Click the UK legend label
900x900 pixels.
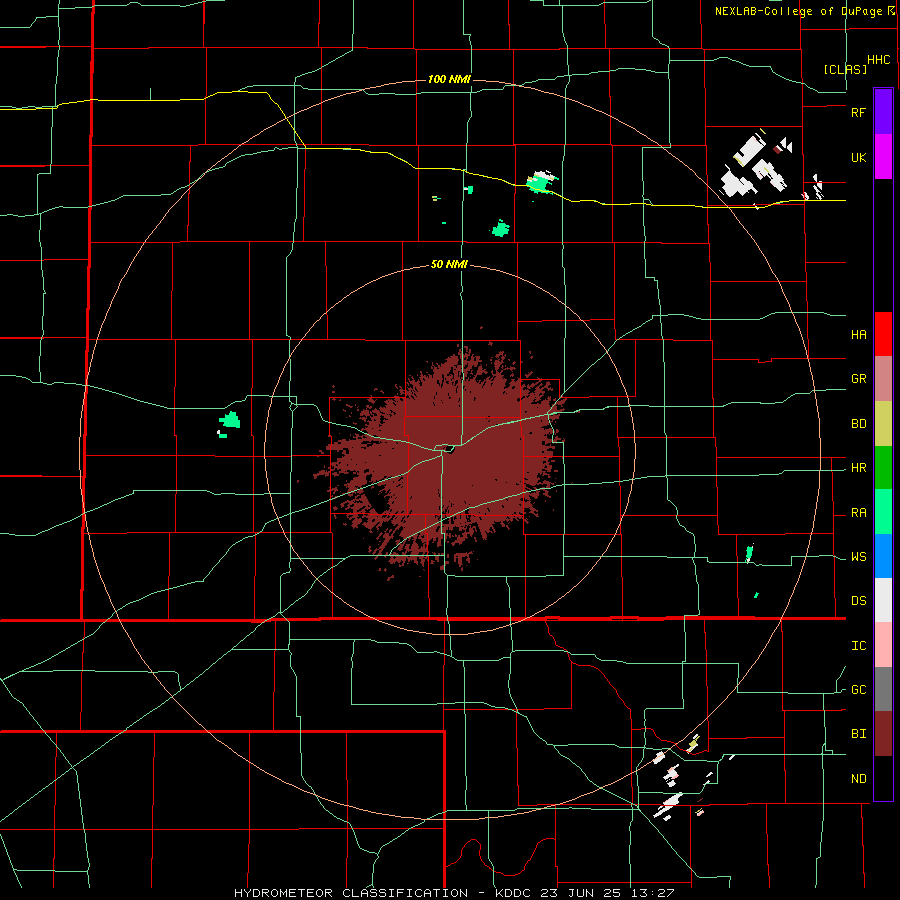(858, 157)
